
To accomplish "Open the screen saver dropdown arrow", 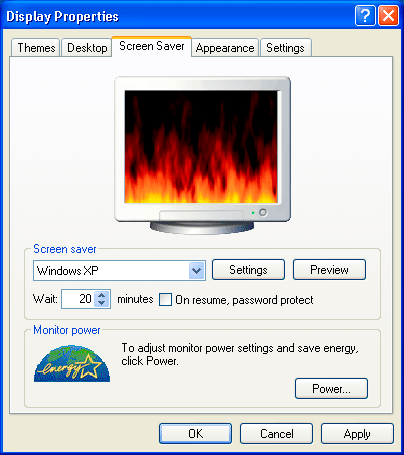I will click(197, 270).
